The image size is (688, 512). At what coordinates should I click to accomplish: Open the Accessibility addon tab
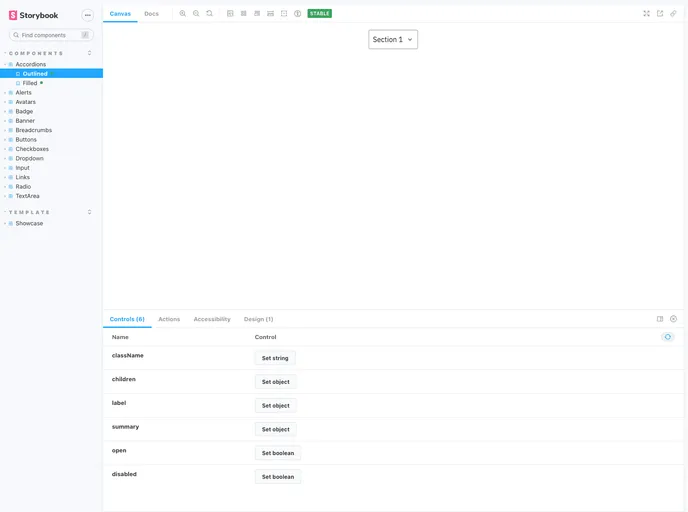212,319
